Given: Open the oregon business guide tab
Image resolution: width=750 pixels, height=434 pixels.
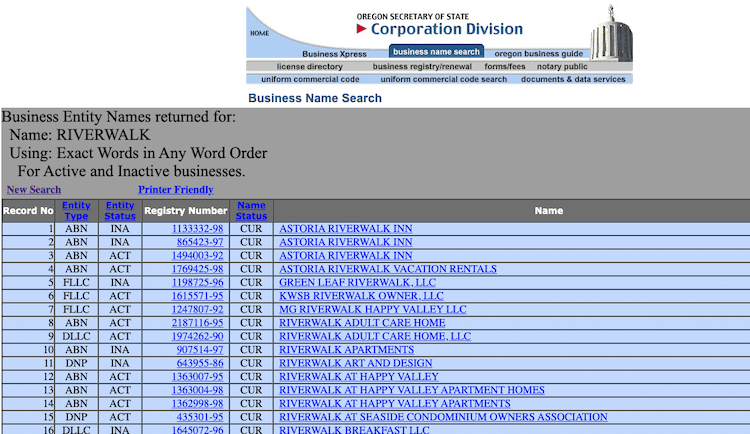Looking at the screenshot, I should [539, 54].
